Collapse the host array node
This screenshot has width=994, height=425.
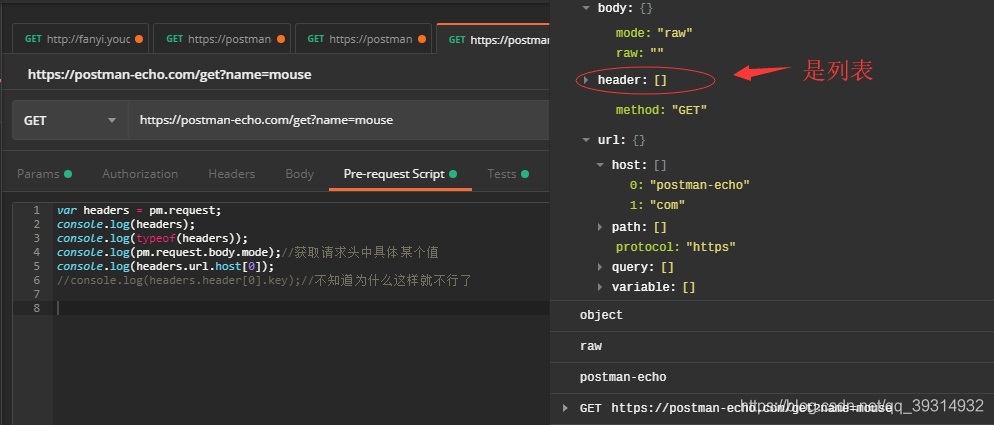[601, 165]
